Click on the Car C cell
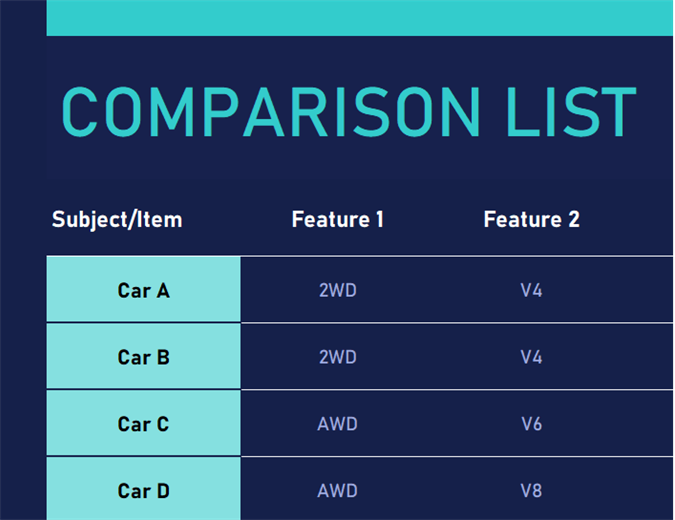The width and height of the screenshot is (675, 520). click(143, 424)
